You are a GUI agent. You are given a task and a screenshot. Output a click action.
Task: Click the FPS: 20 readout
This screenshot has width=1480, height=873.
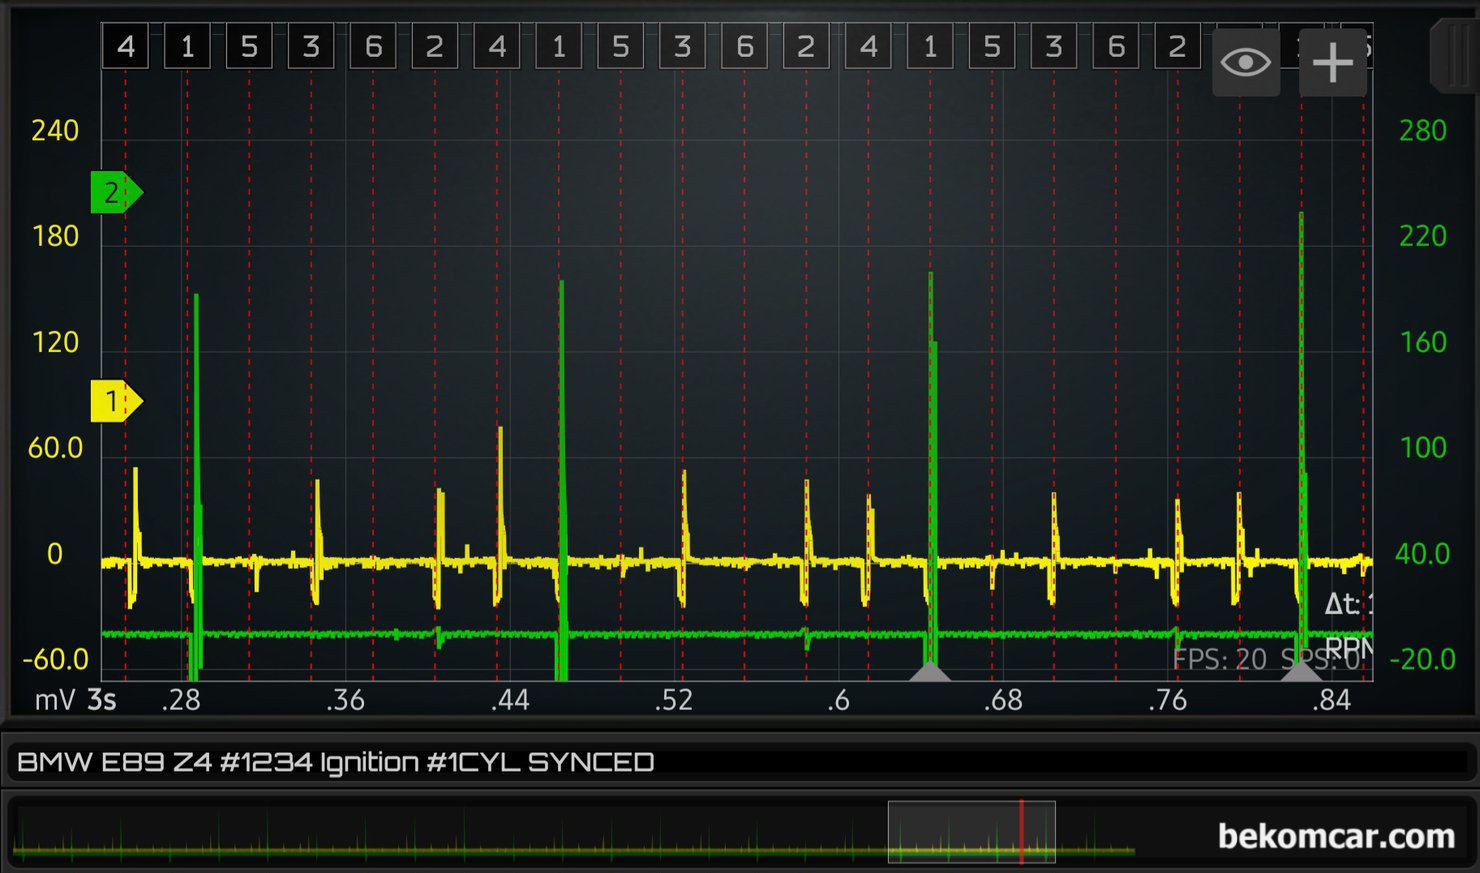coord(1219,659)
